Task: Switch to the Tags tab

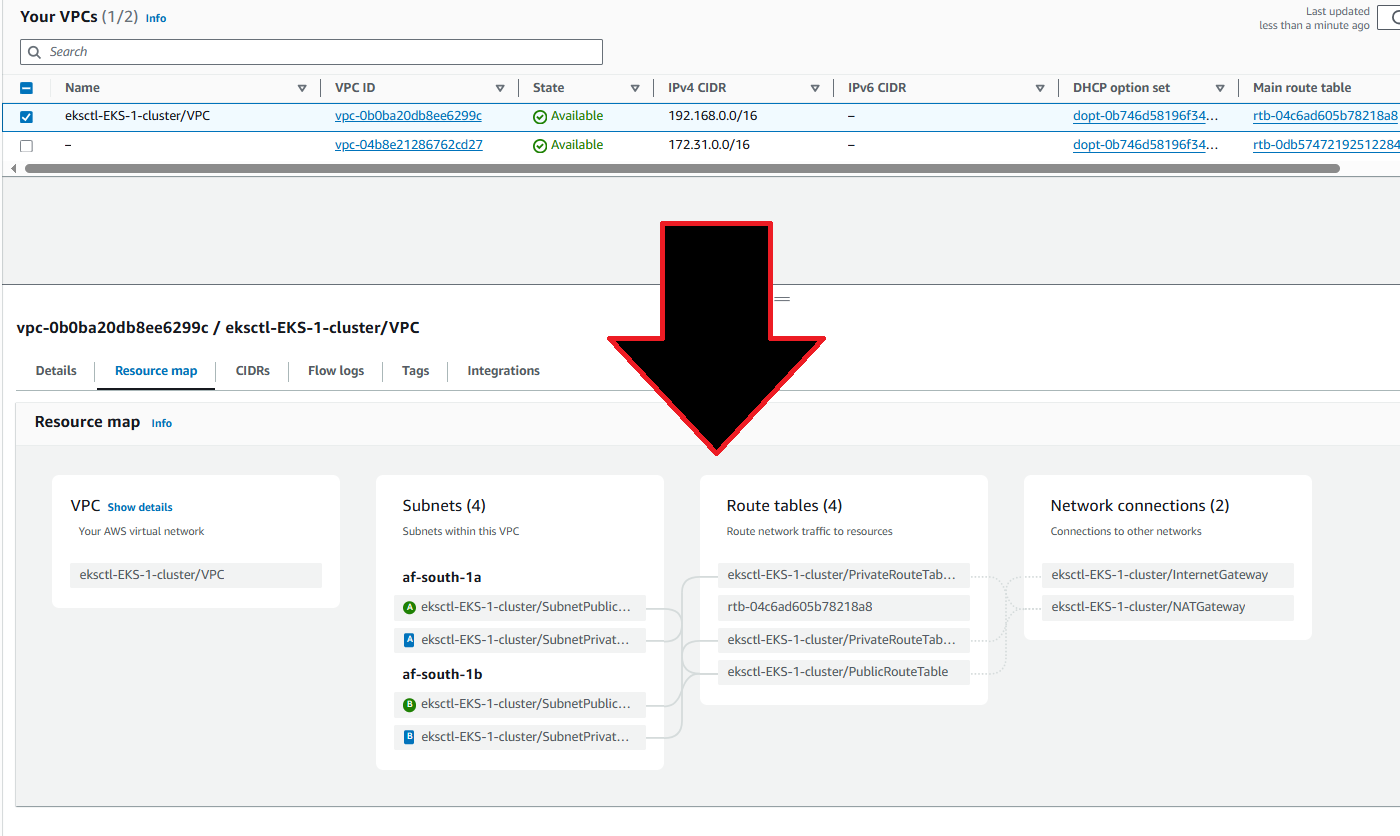Action: click(416, 371)
